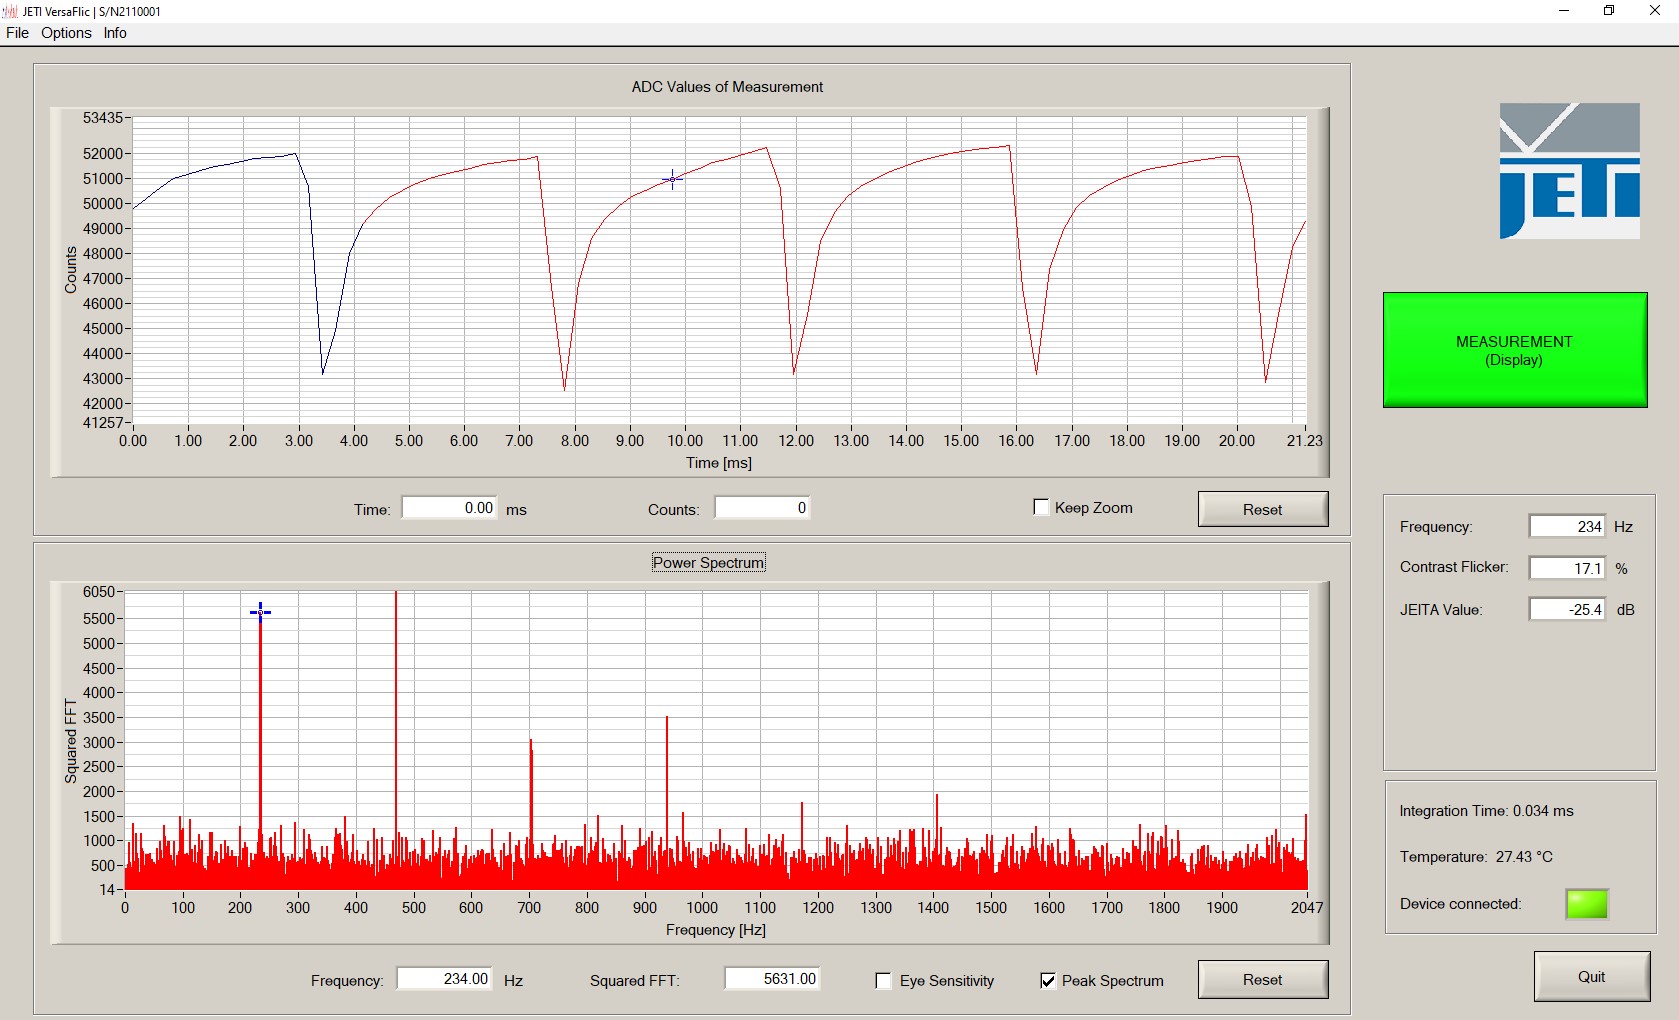1679x1020 pixels.
Task: Click the JETI VersaFlic title bar icon
Action: pos(10,11)
